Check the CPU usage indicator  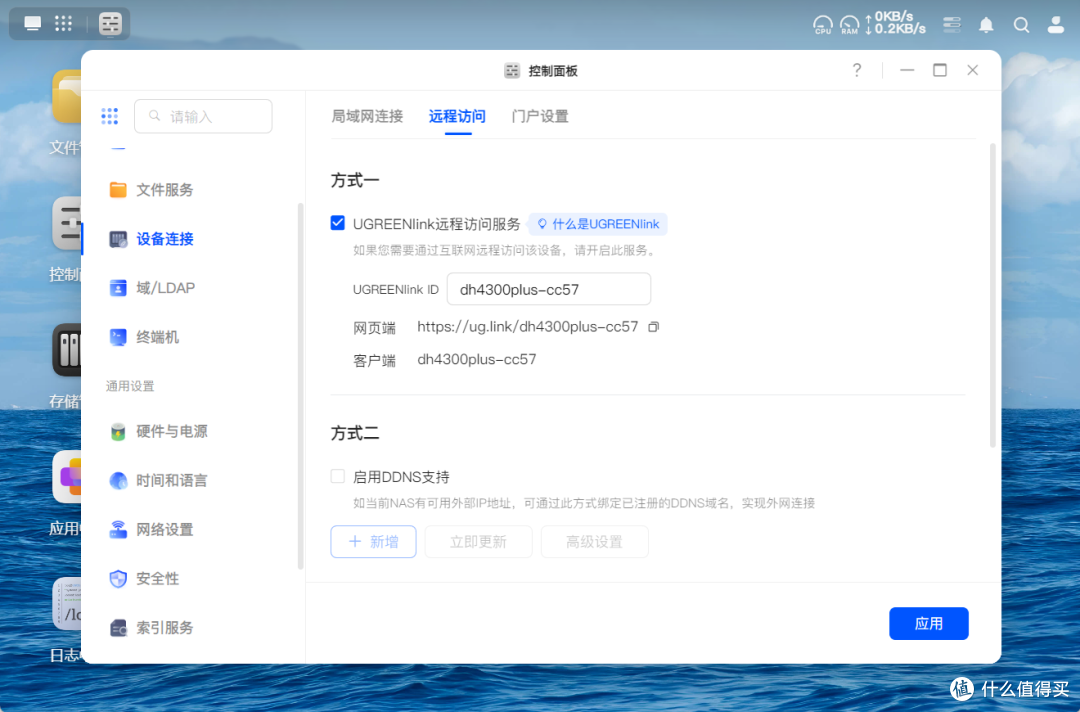(823, 25)
